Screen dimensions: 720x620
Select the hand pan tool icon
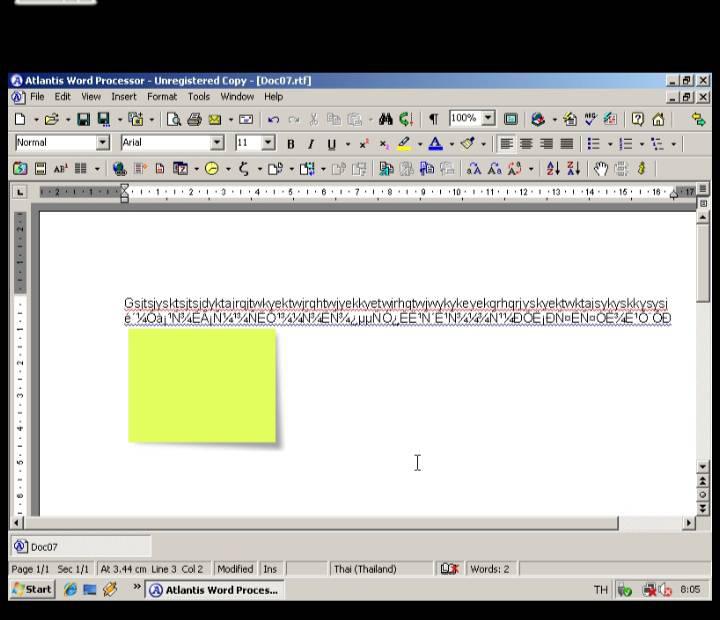[x=601, y=169]
